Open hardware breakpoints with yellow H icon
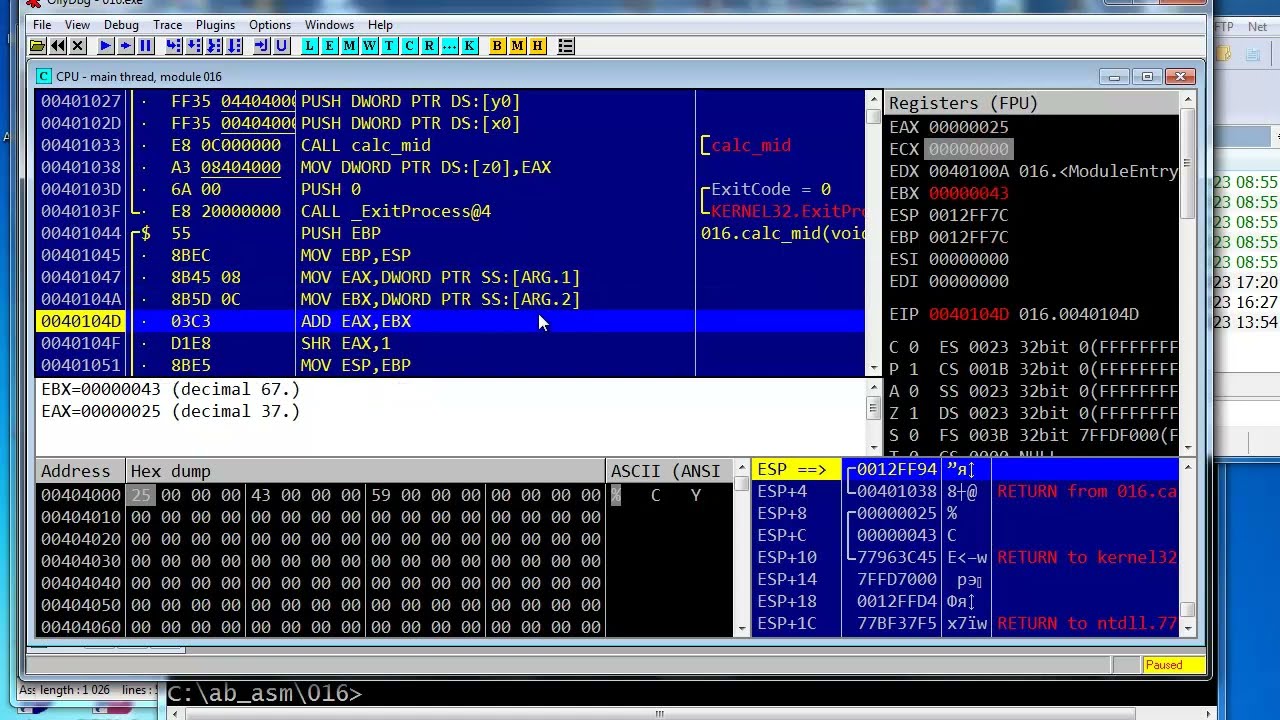This screenshot has height=720, width=1280. [537, 46]
